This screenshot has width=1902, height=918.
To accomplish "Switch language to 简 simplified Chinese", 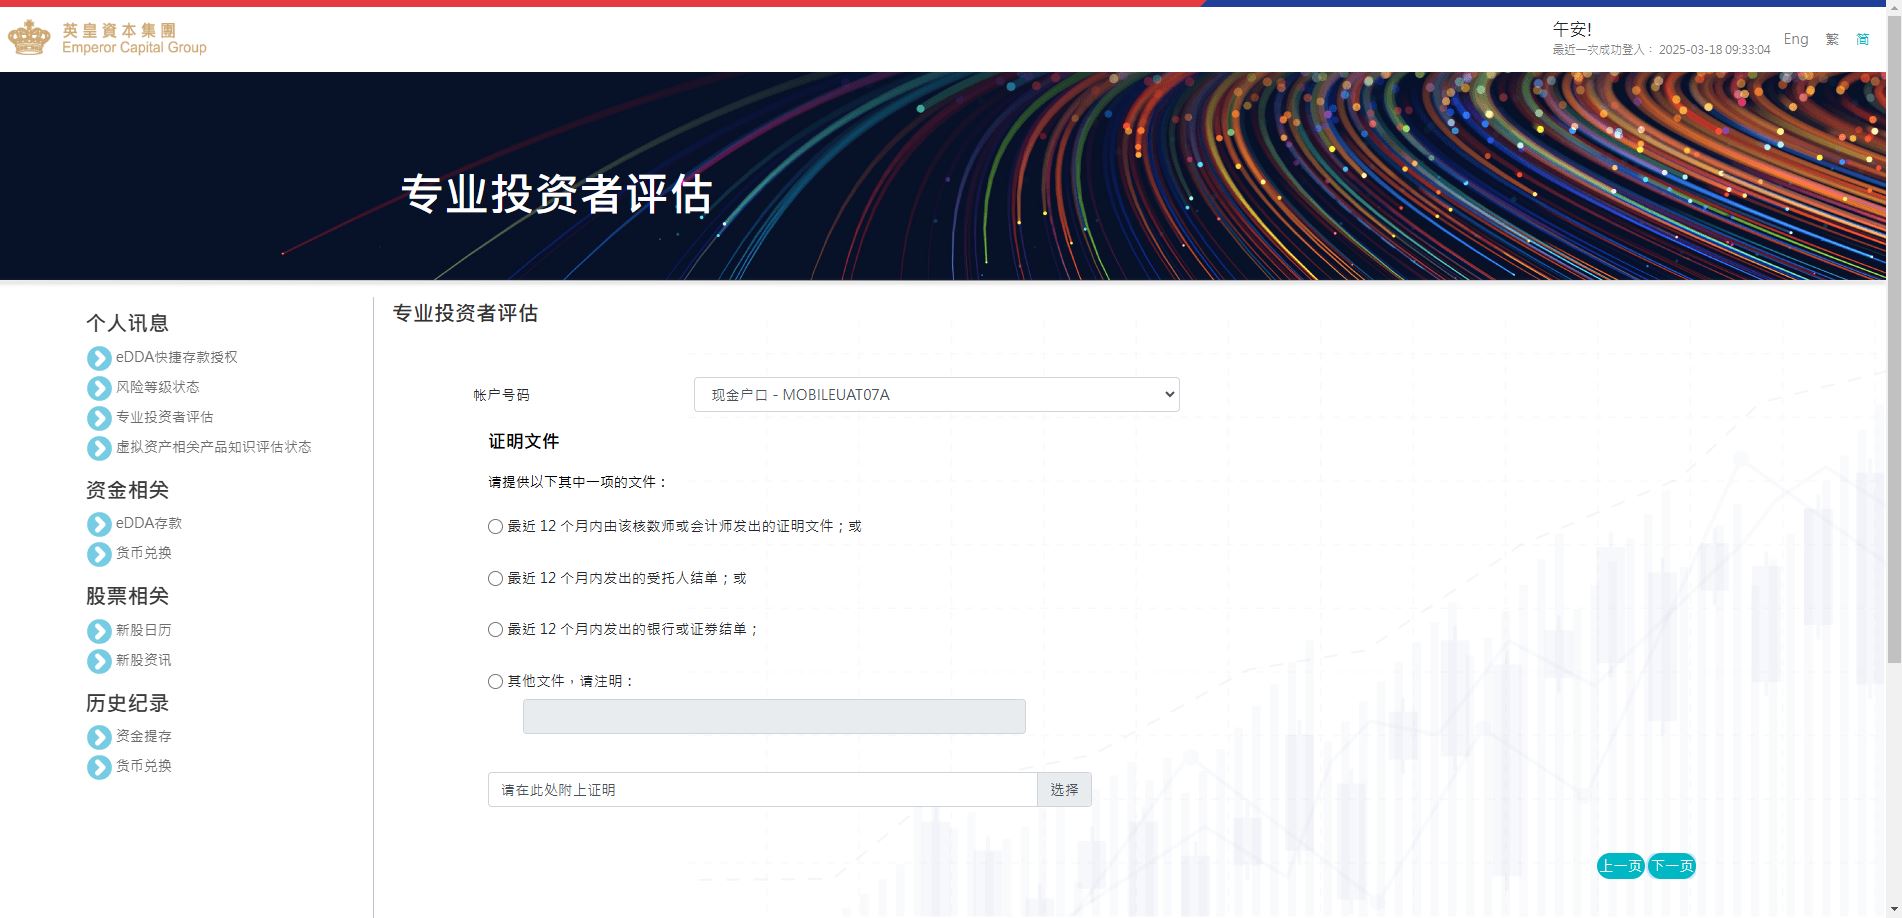I will [1863, 39].
